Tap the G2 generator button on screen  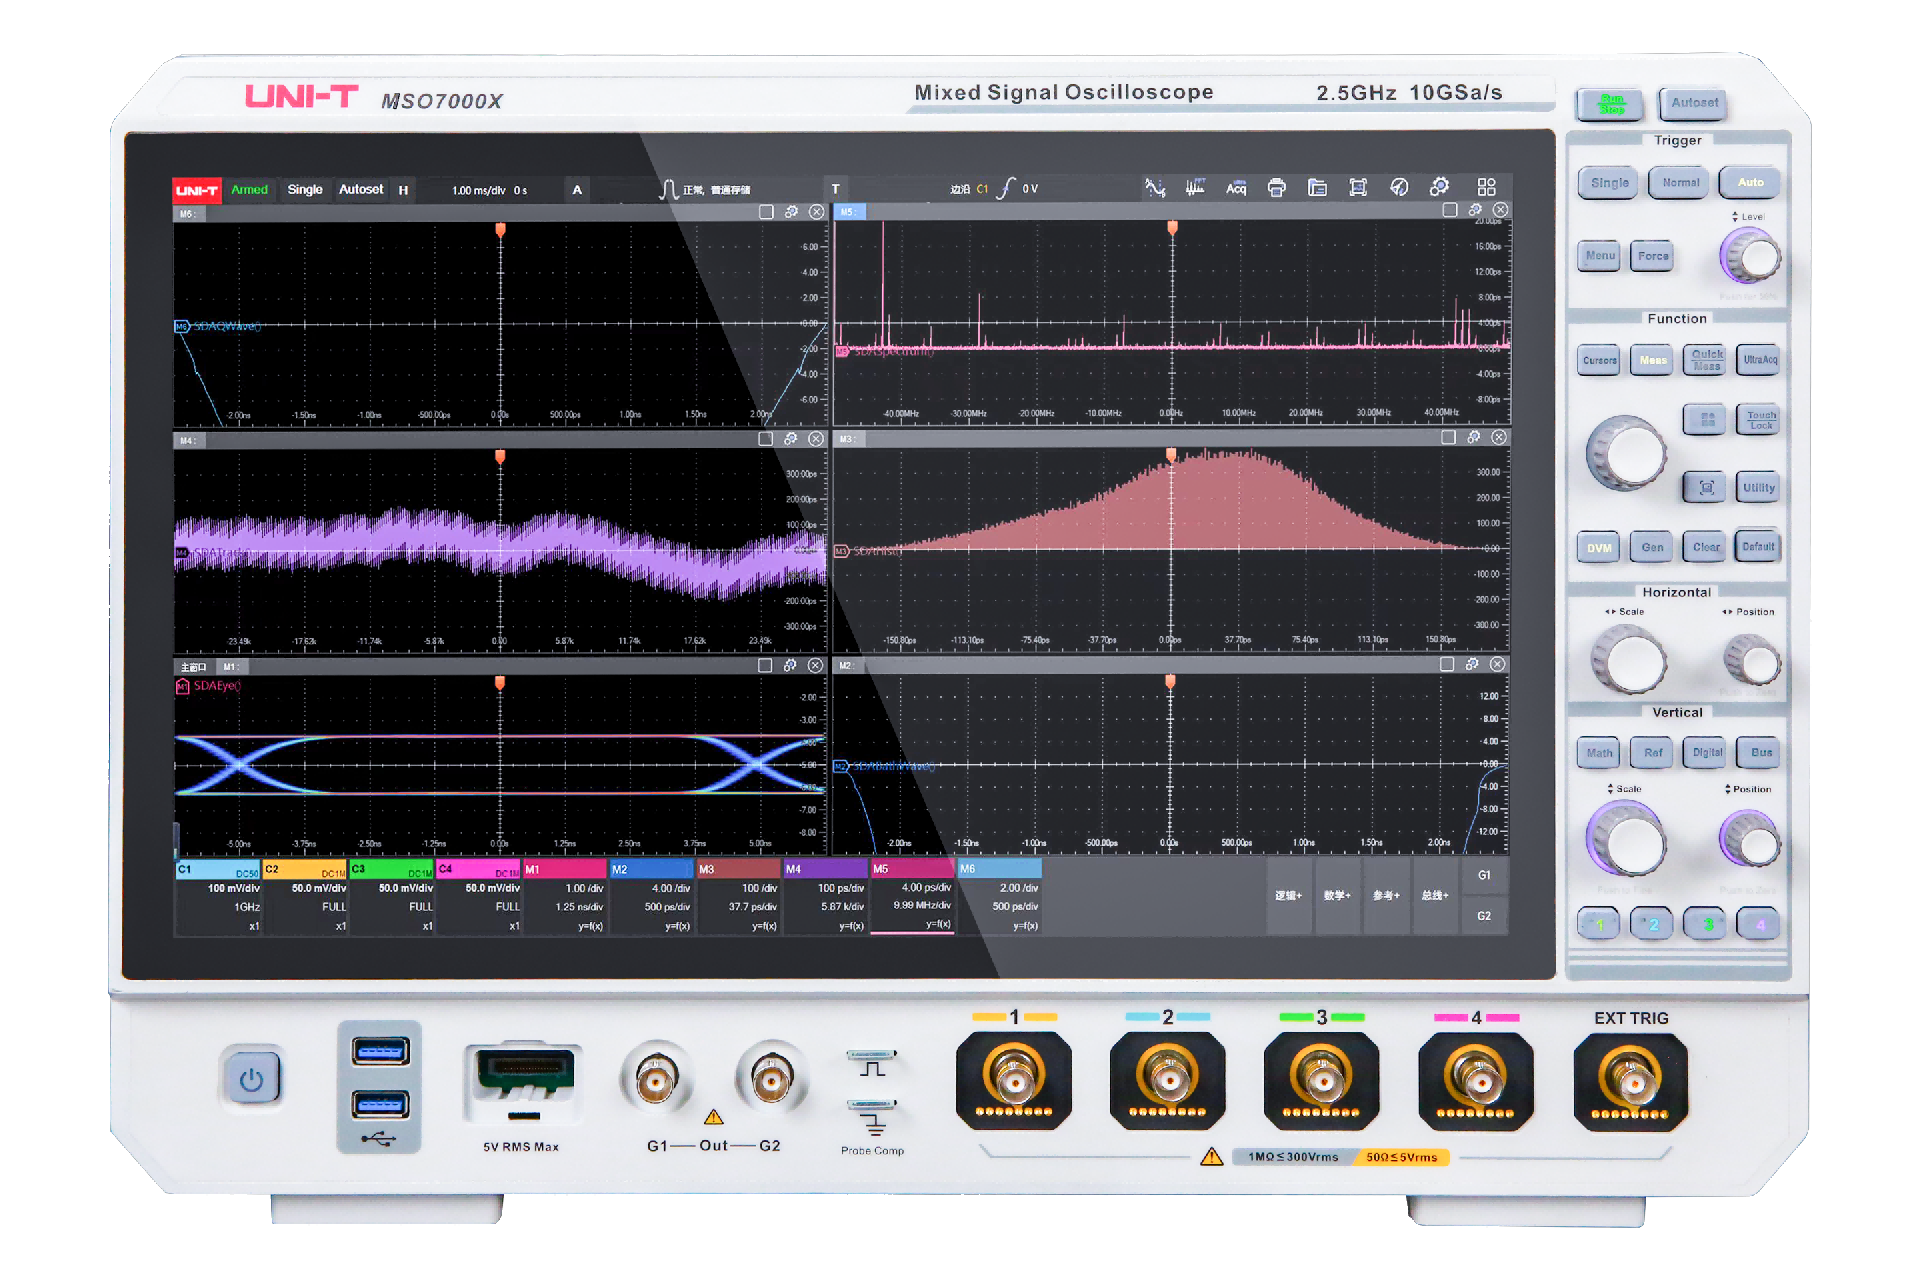(1484, 916)
